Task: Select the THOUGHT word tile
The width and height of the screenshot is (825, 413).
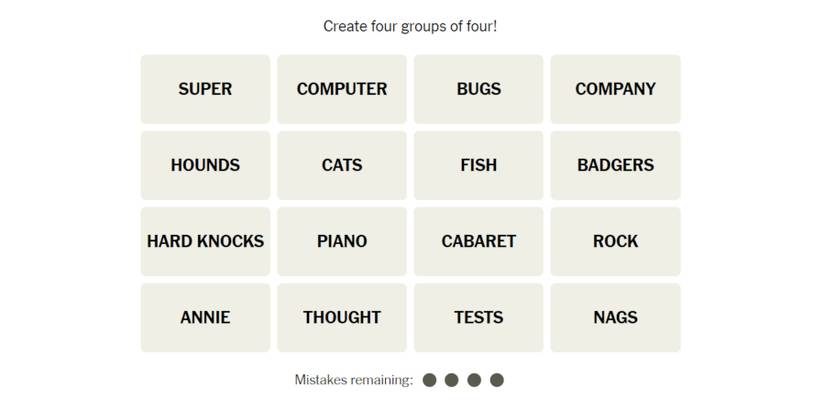Action: pos(342,317)
